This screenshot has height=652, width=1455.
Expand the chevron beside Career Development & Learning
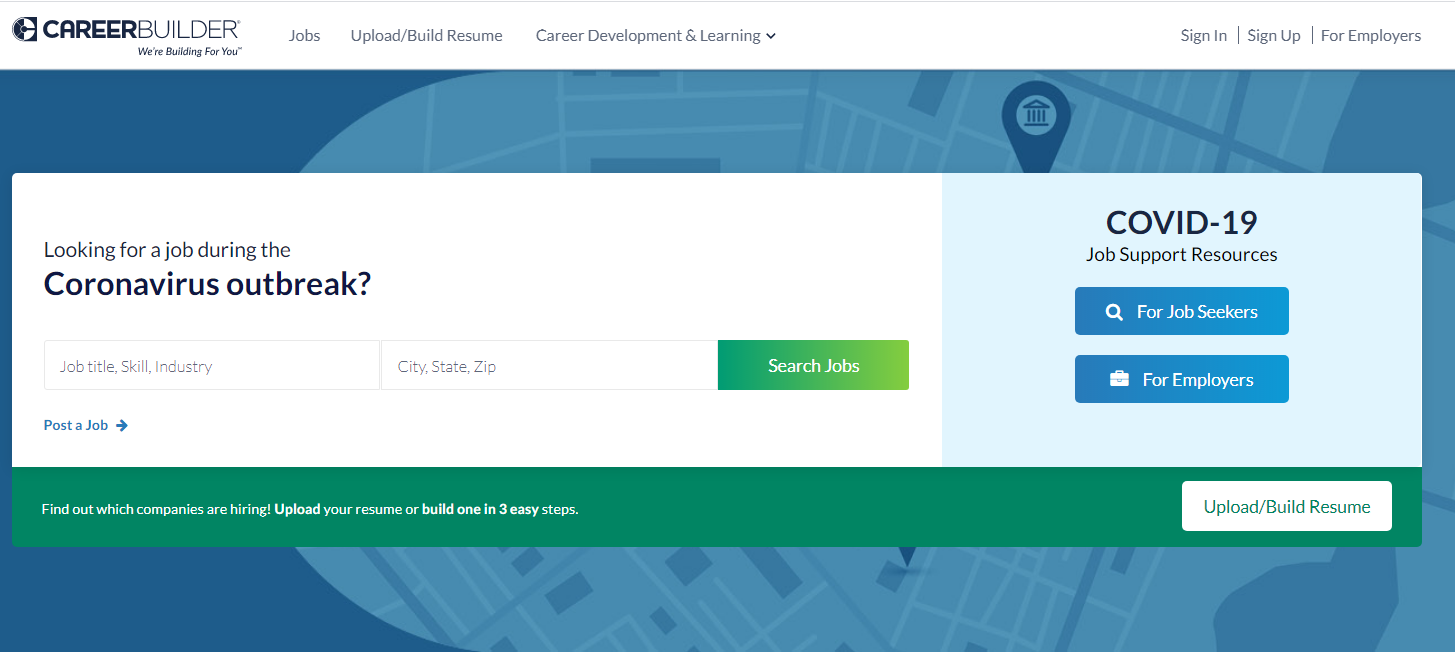(x=771, y=37)
